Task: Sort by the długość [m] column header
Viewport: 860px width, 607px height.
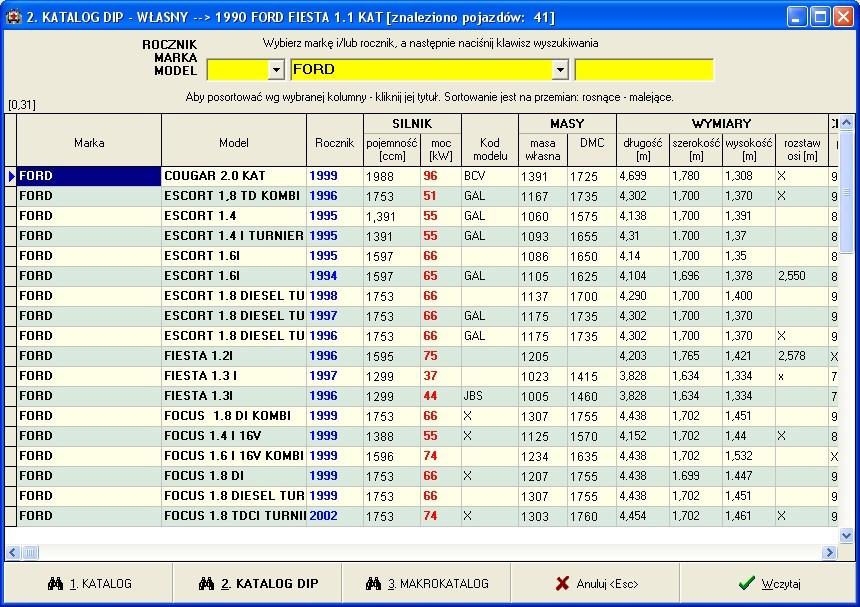Action: (x=643, y=149)
